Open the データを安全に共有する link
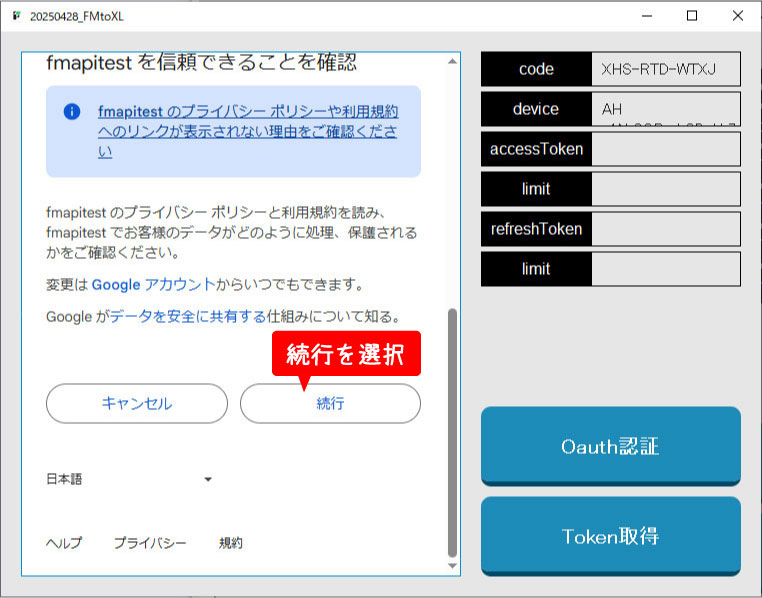Screen dimensions: 762x598 [x=188, y=317]
